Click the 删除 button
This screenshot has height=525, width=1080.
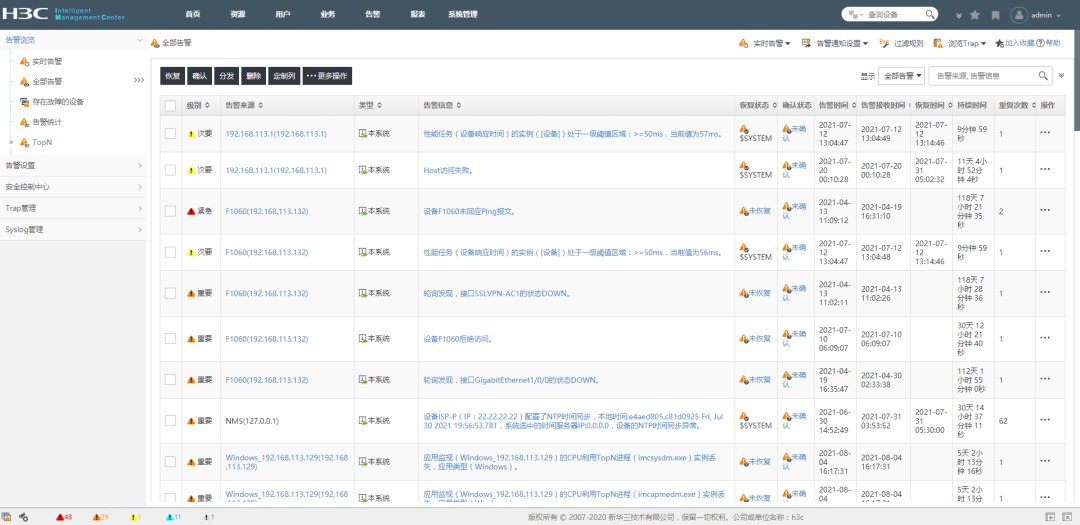point(253,76)
